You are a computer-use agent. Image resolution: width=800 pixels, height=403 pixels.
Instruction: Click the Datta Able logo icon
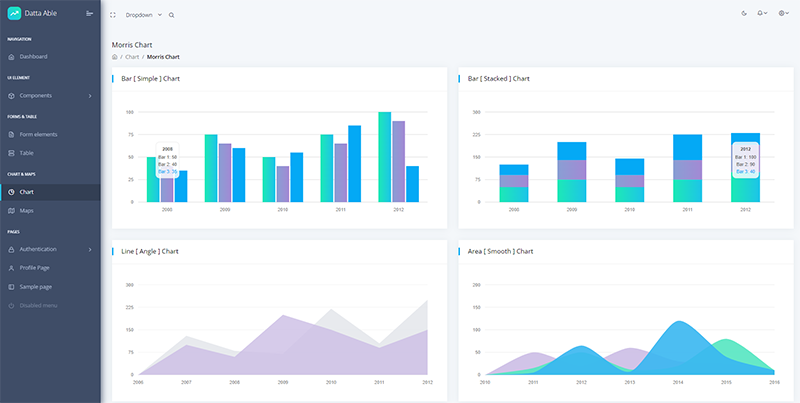pos(14,14)
